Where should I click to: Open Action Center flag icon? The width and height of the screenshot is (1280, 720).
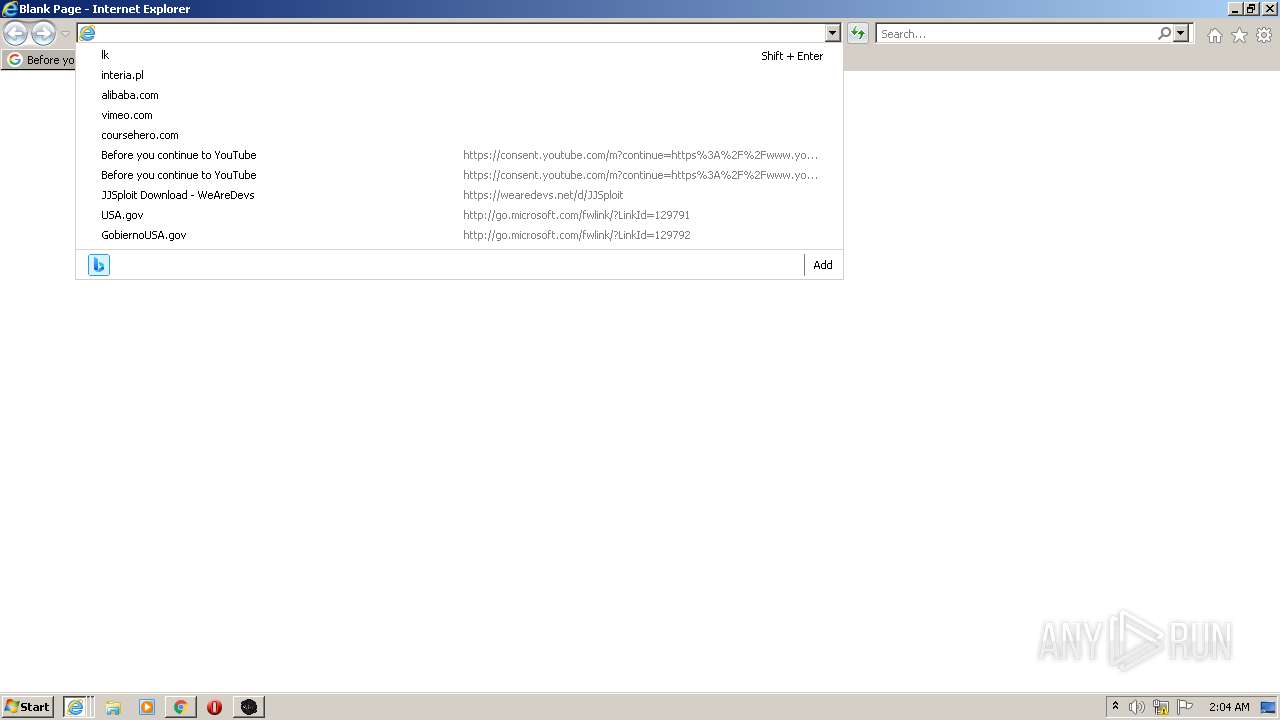coord(1185,707)
